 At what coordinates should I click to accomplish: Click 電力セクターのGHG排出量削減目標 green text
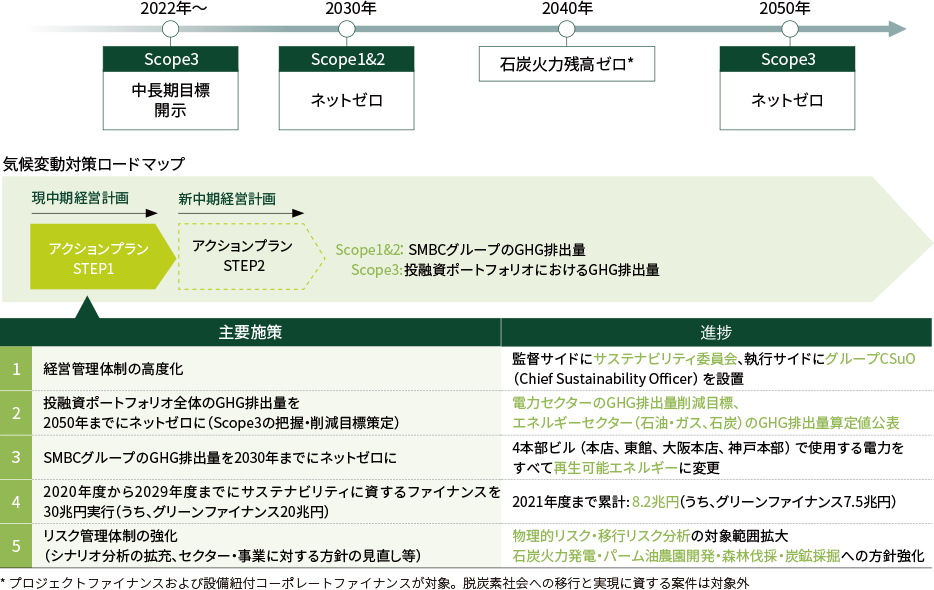click(626, 403)
